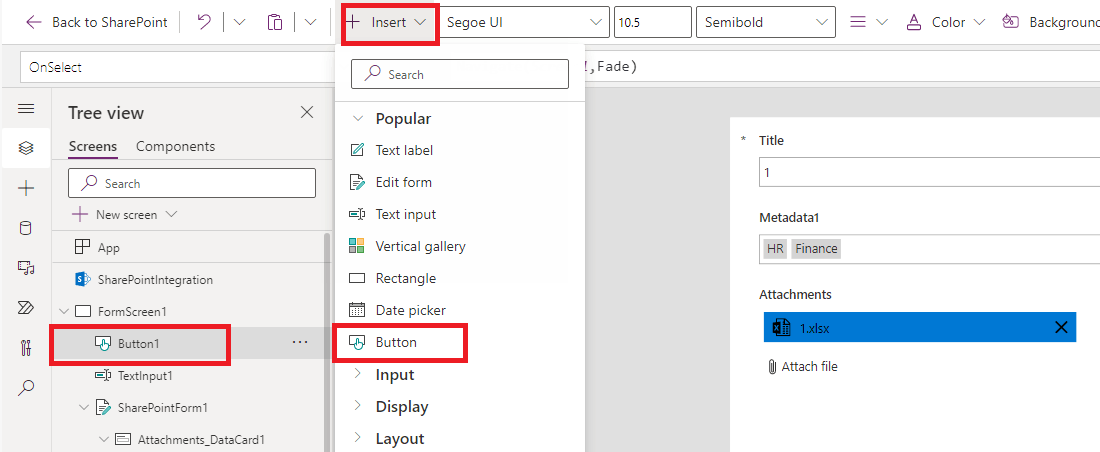This screenshot has width=1100, height=452.
Task: Open the Segoe UI font dropdown
Action: (x=525, y=22)
